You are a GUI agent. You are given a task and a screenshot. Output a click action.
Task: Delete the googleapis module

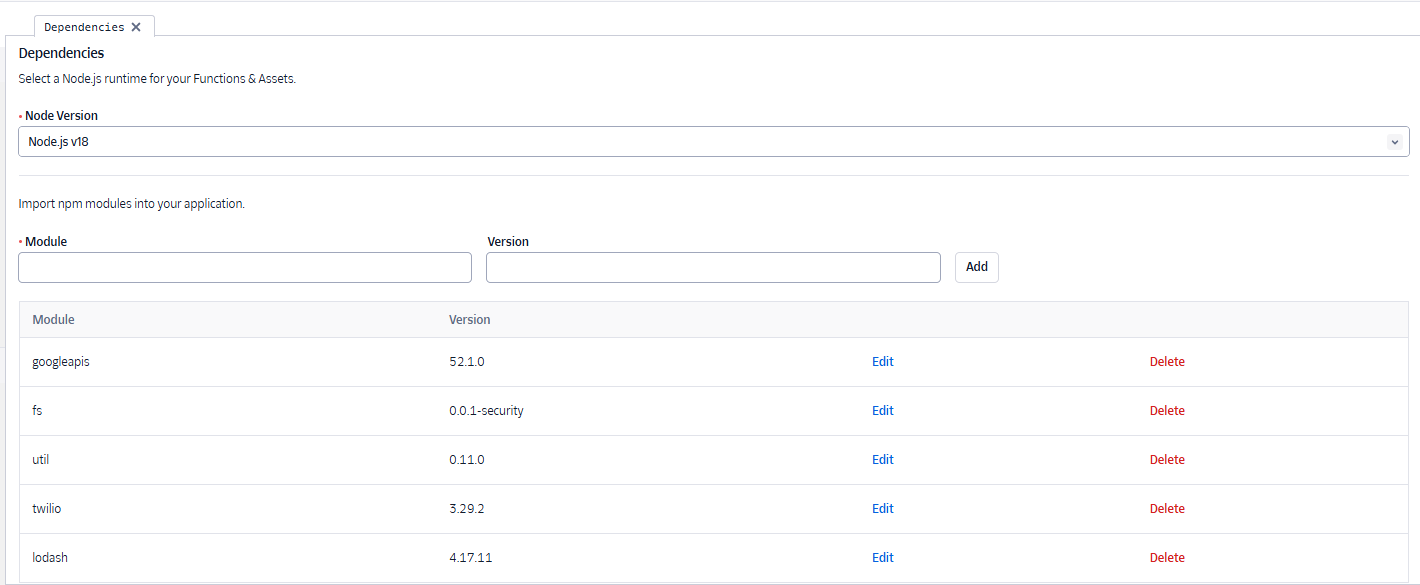coord(1167,362)
